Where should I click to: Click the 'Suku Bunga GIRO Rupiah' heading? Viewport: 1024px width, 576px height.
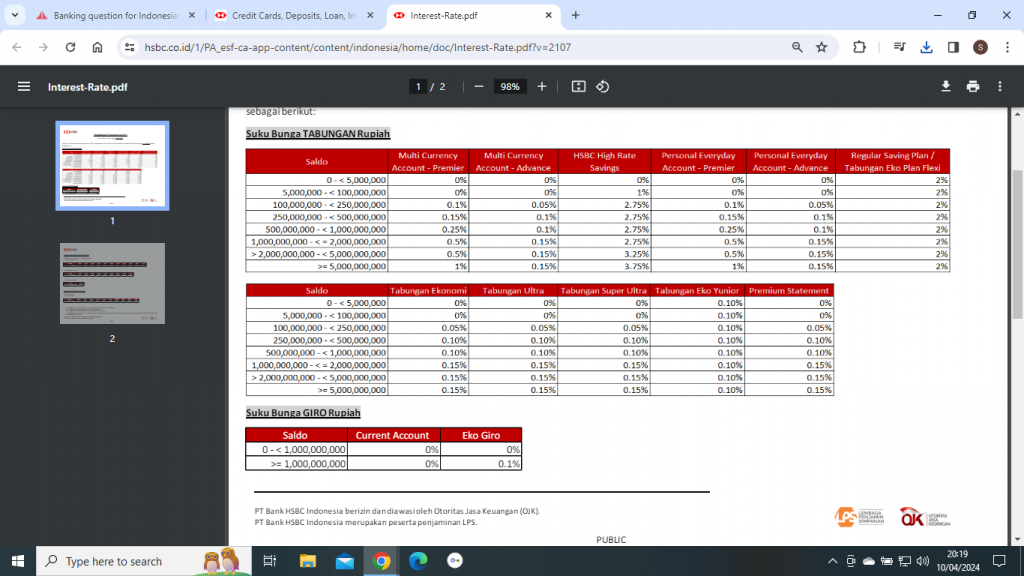pos(303,412)
